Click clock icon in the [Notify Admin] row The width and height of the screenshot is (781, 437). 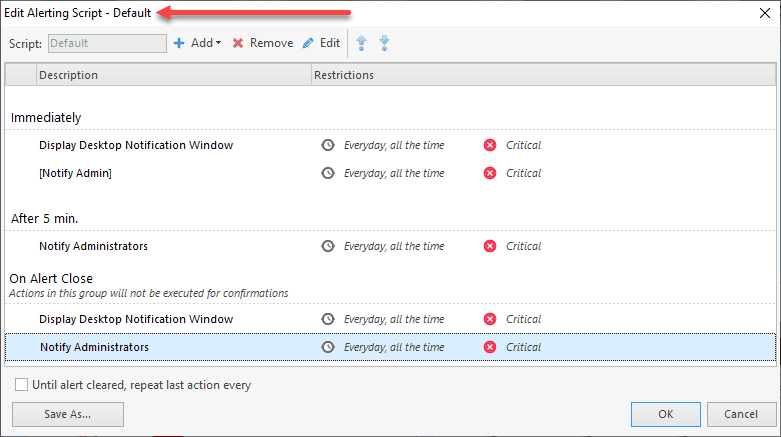click(327, 173)
